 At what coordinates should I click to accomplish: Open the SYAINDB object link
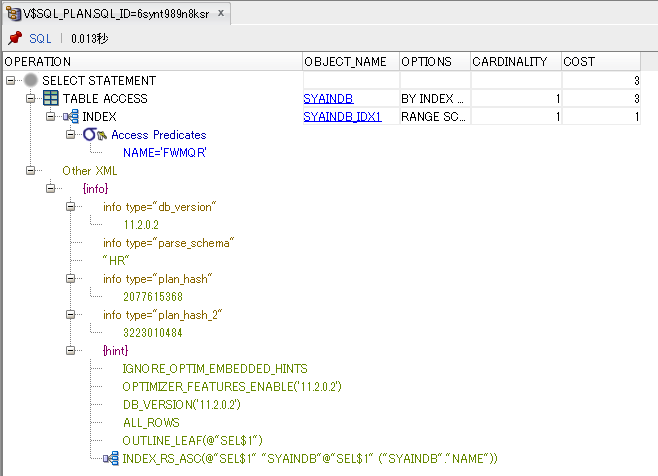click(328, 98)
